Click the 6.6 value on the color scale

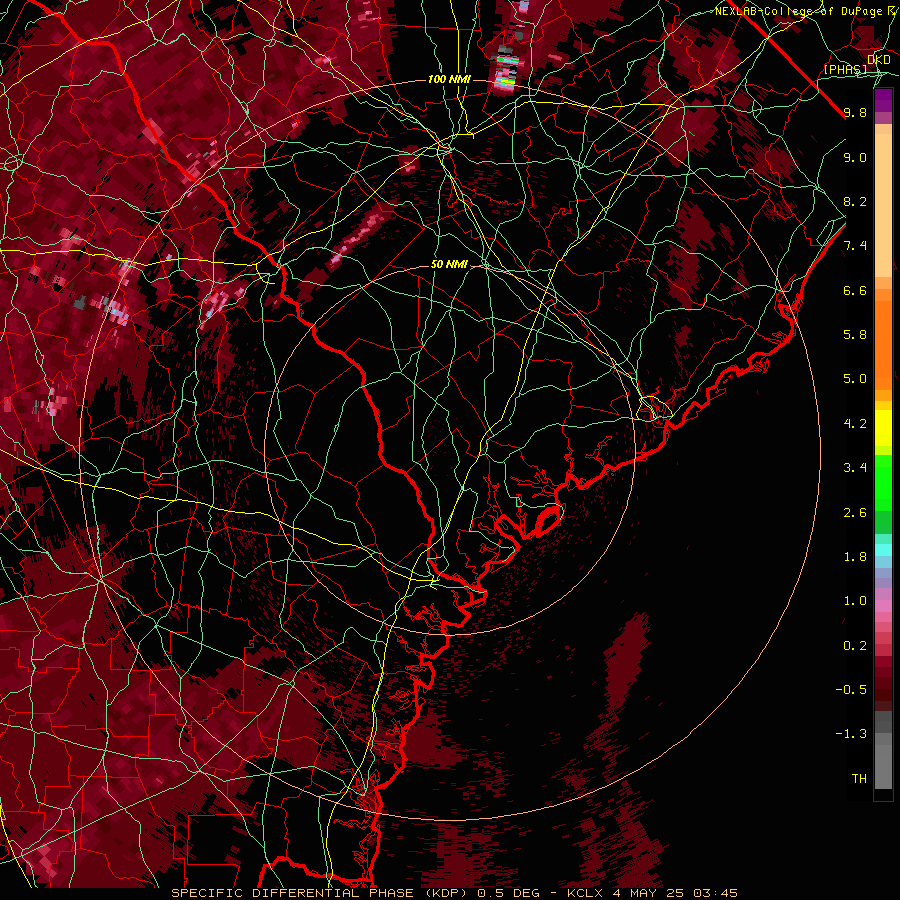point(855,290)
